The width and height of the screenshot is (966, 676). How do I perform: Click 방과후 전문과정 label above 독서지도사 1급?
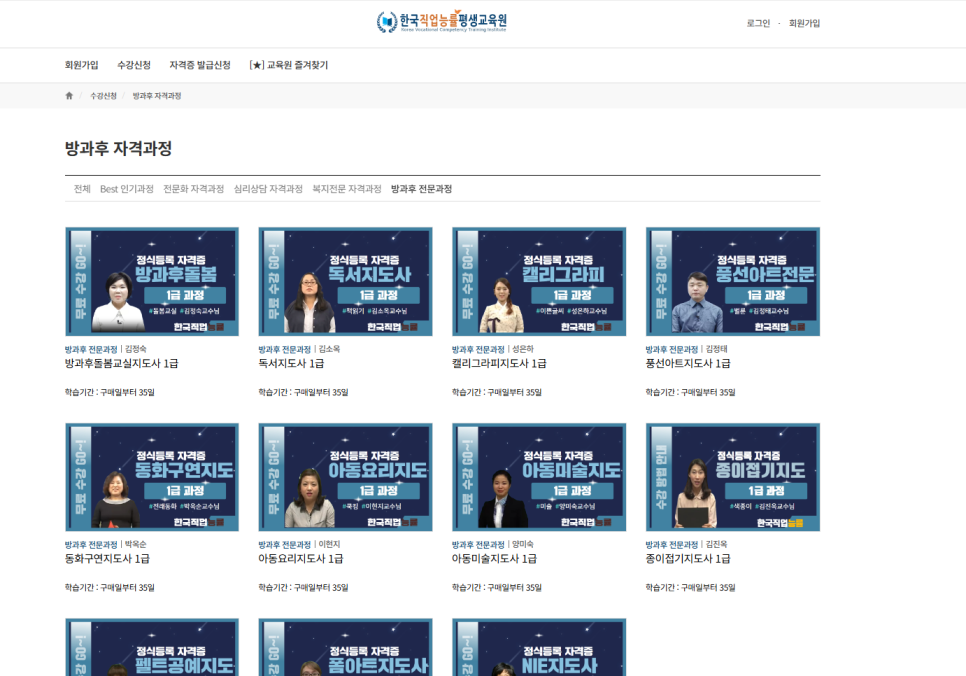(x=285, y=349)
